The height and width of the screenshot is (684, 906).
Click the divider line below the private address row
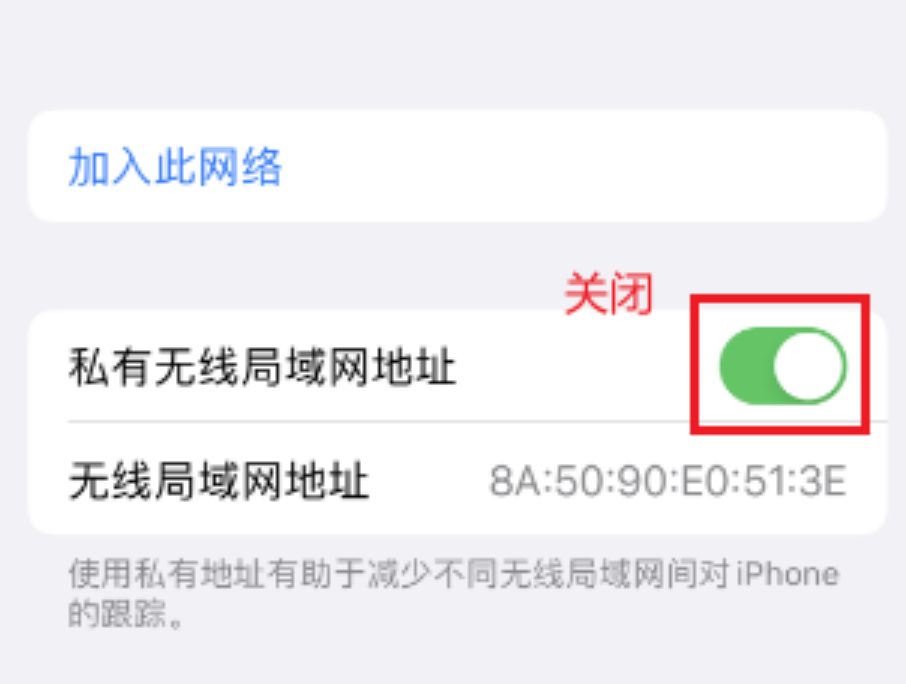pos(477,422)
